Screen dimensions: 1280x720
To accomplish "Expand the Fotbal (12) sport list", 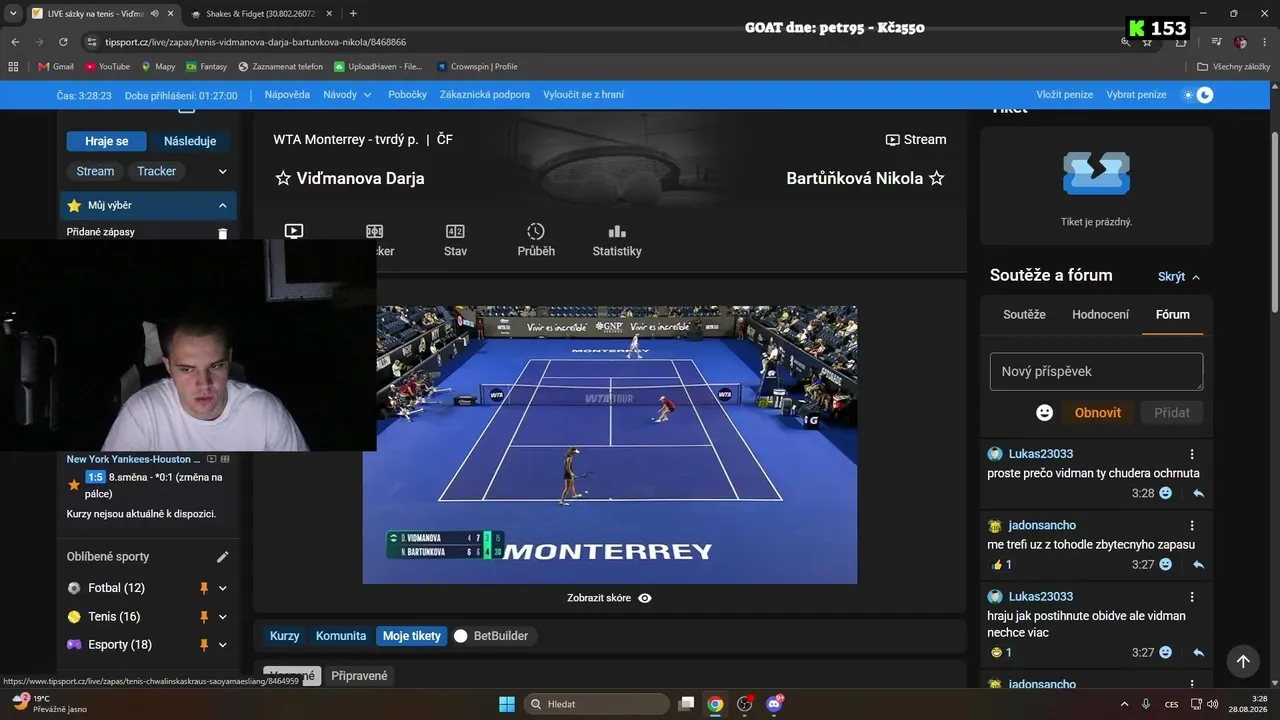I will [222, 588].
